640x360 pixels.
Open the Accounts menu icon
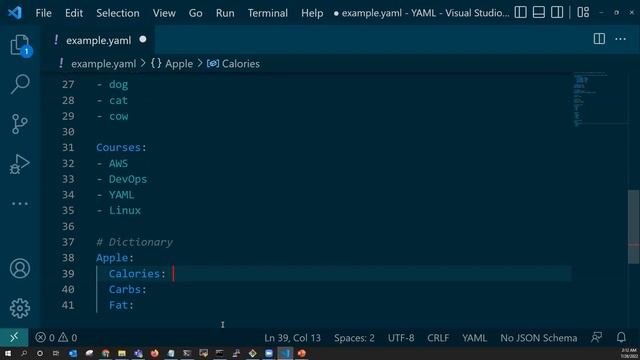tap(20, 269)
